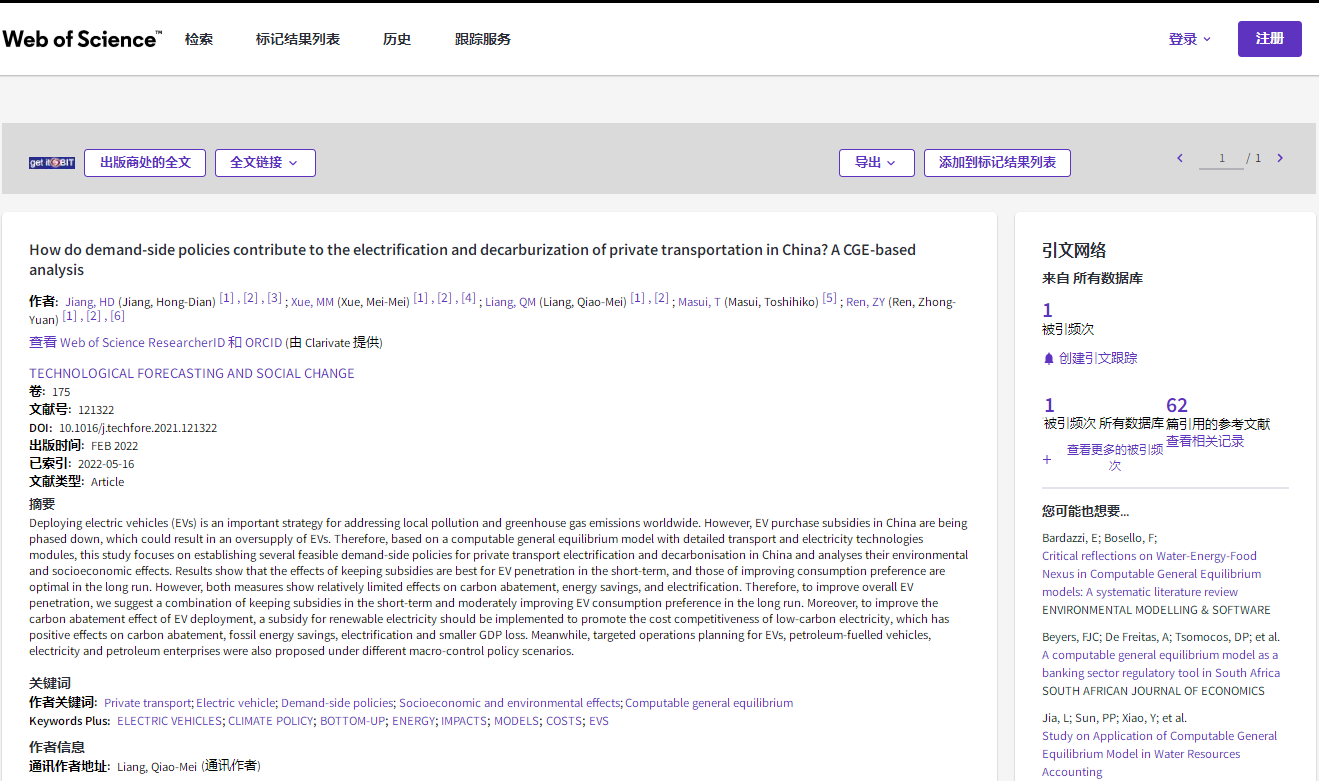1319x781 pixels.
Task: Open the 跟踪服务 menu item
Action: point(483,39)
